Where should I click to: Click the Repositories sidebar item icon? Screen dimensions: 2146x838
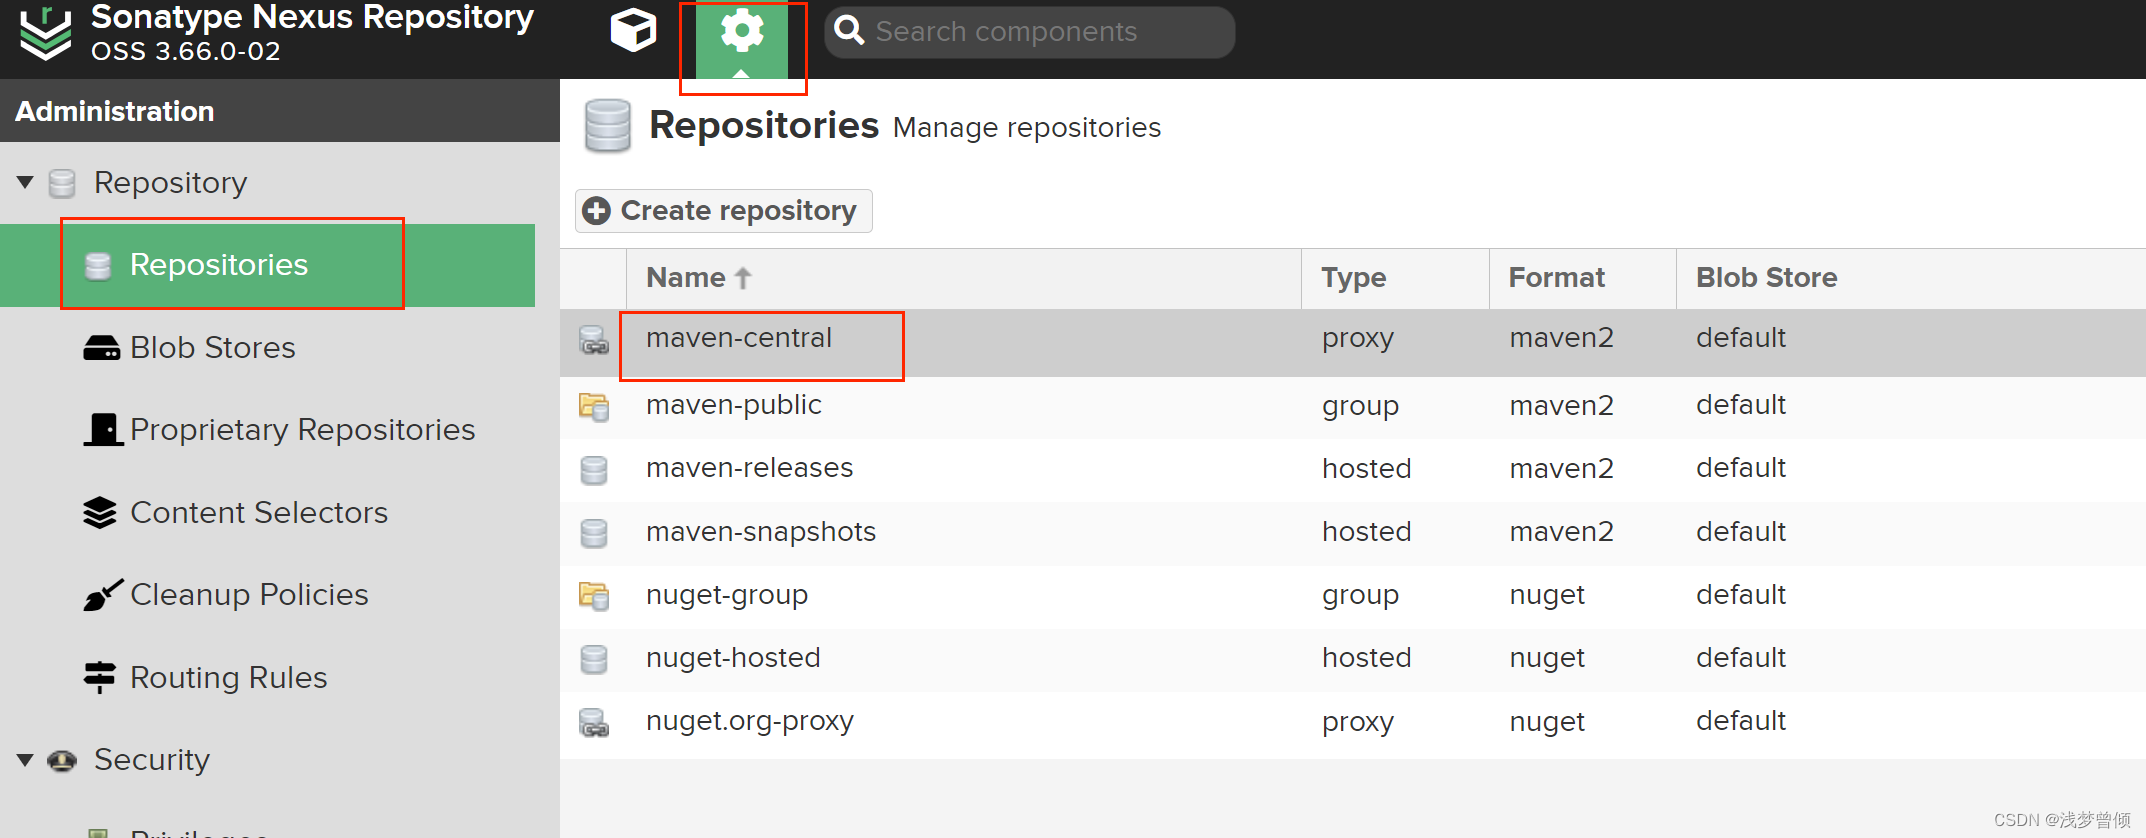click(98, 266)
